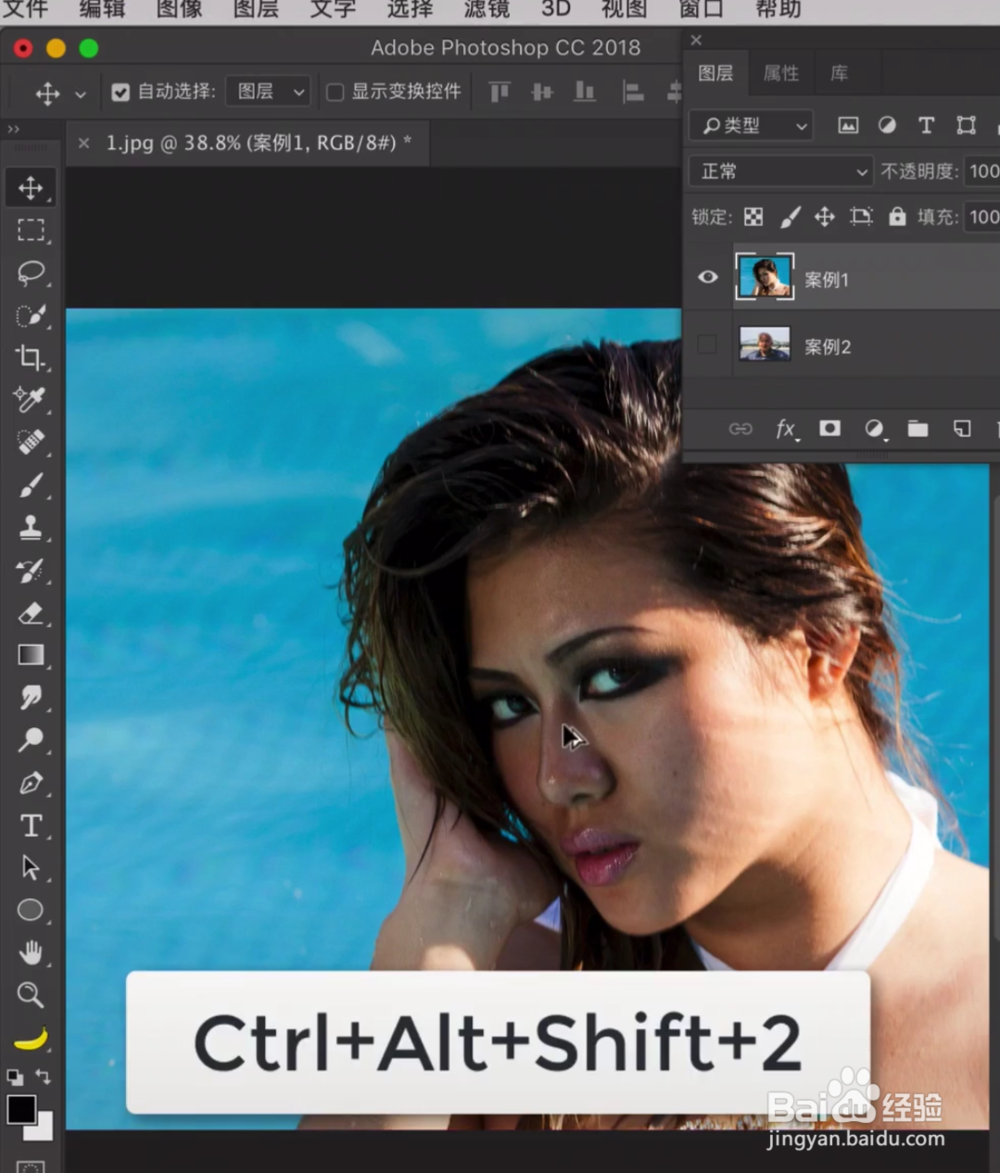Select the Ellipse shape tool

tap(31, 910)
